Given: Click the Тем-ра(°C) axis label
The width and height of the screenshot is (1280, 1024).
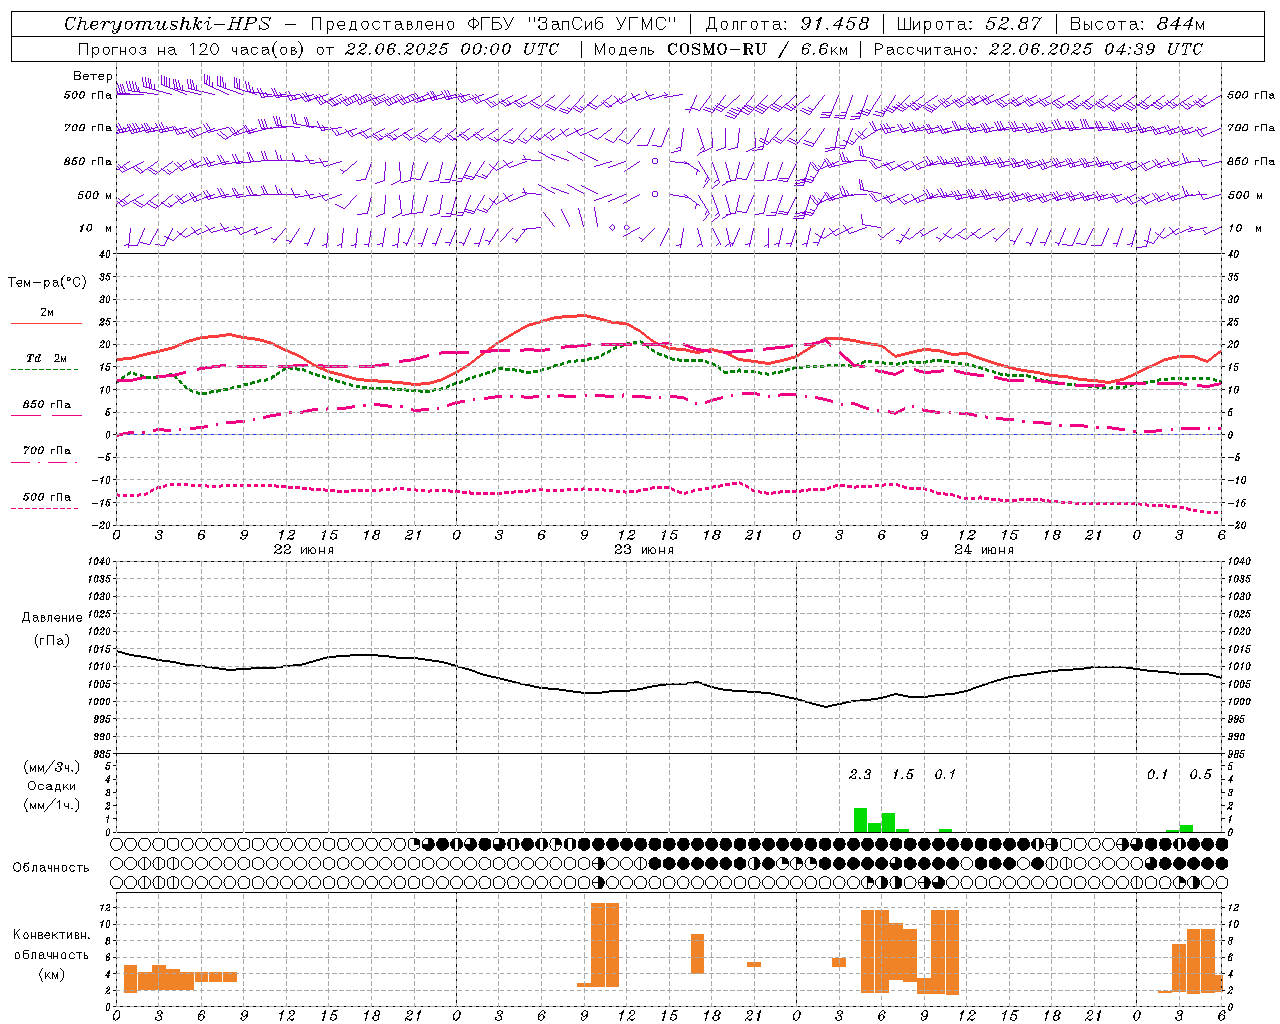Looking at the screenshot, I should point(47,283).
